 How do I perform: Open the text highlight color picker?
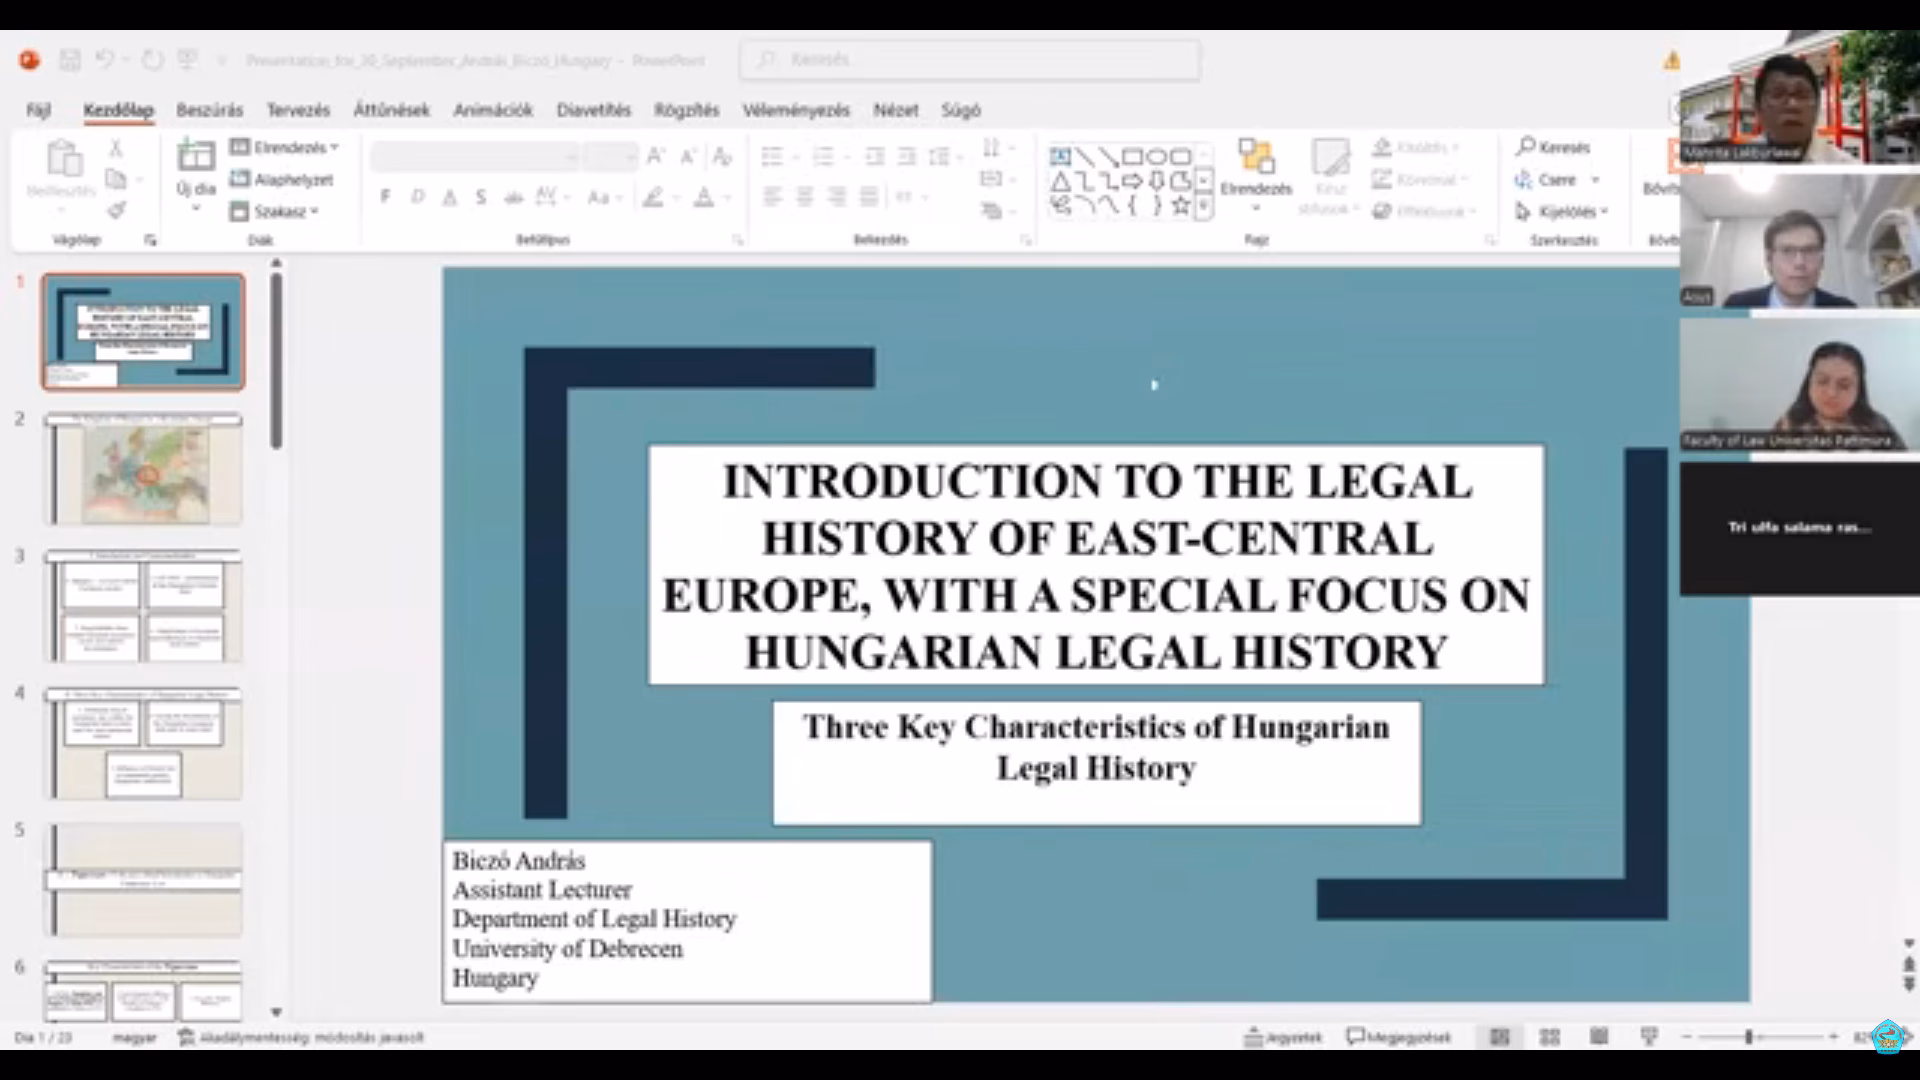tap(653, 197)
